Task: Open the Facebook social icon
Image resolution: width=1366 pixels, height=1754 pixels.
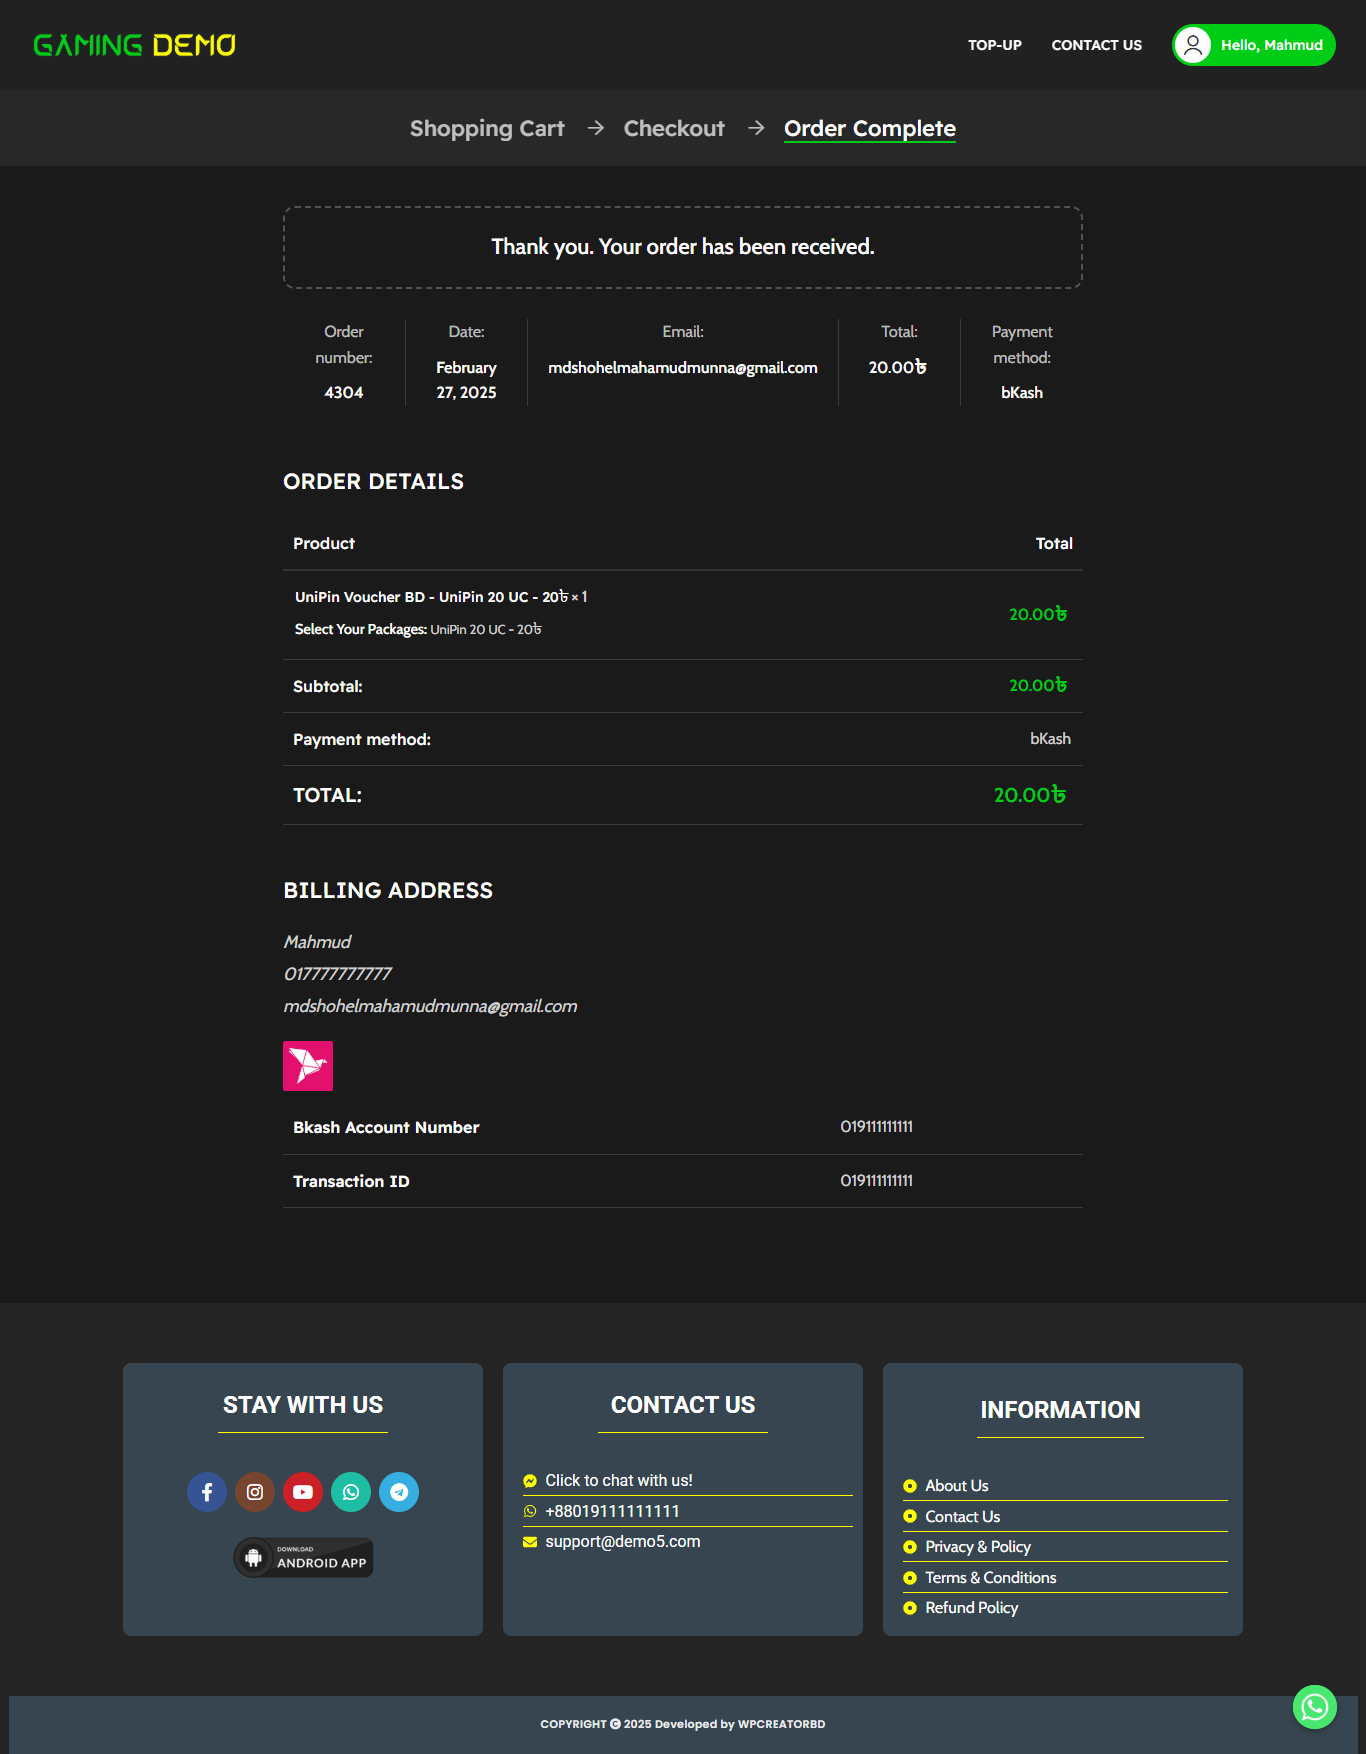Action: coord(207,1492)
